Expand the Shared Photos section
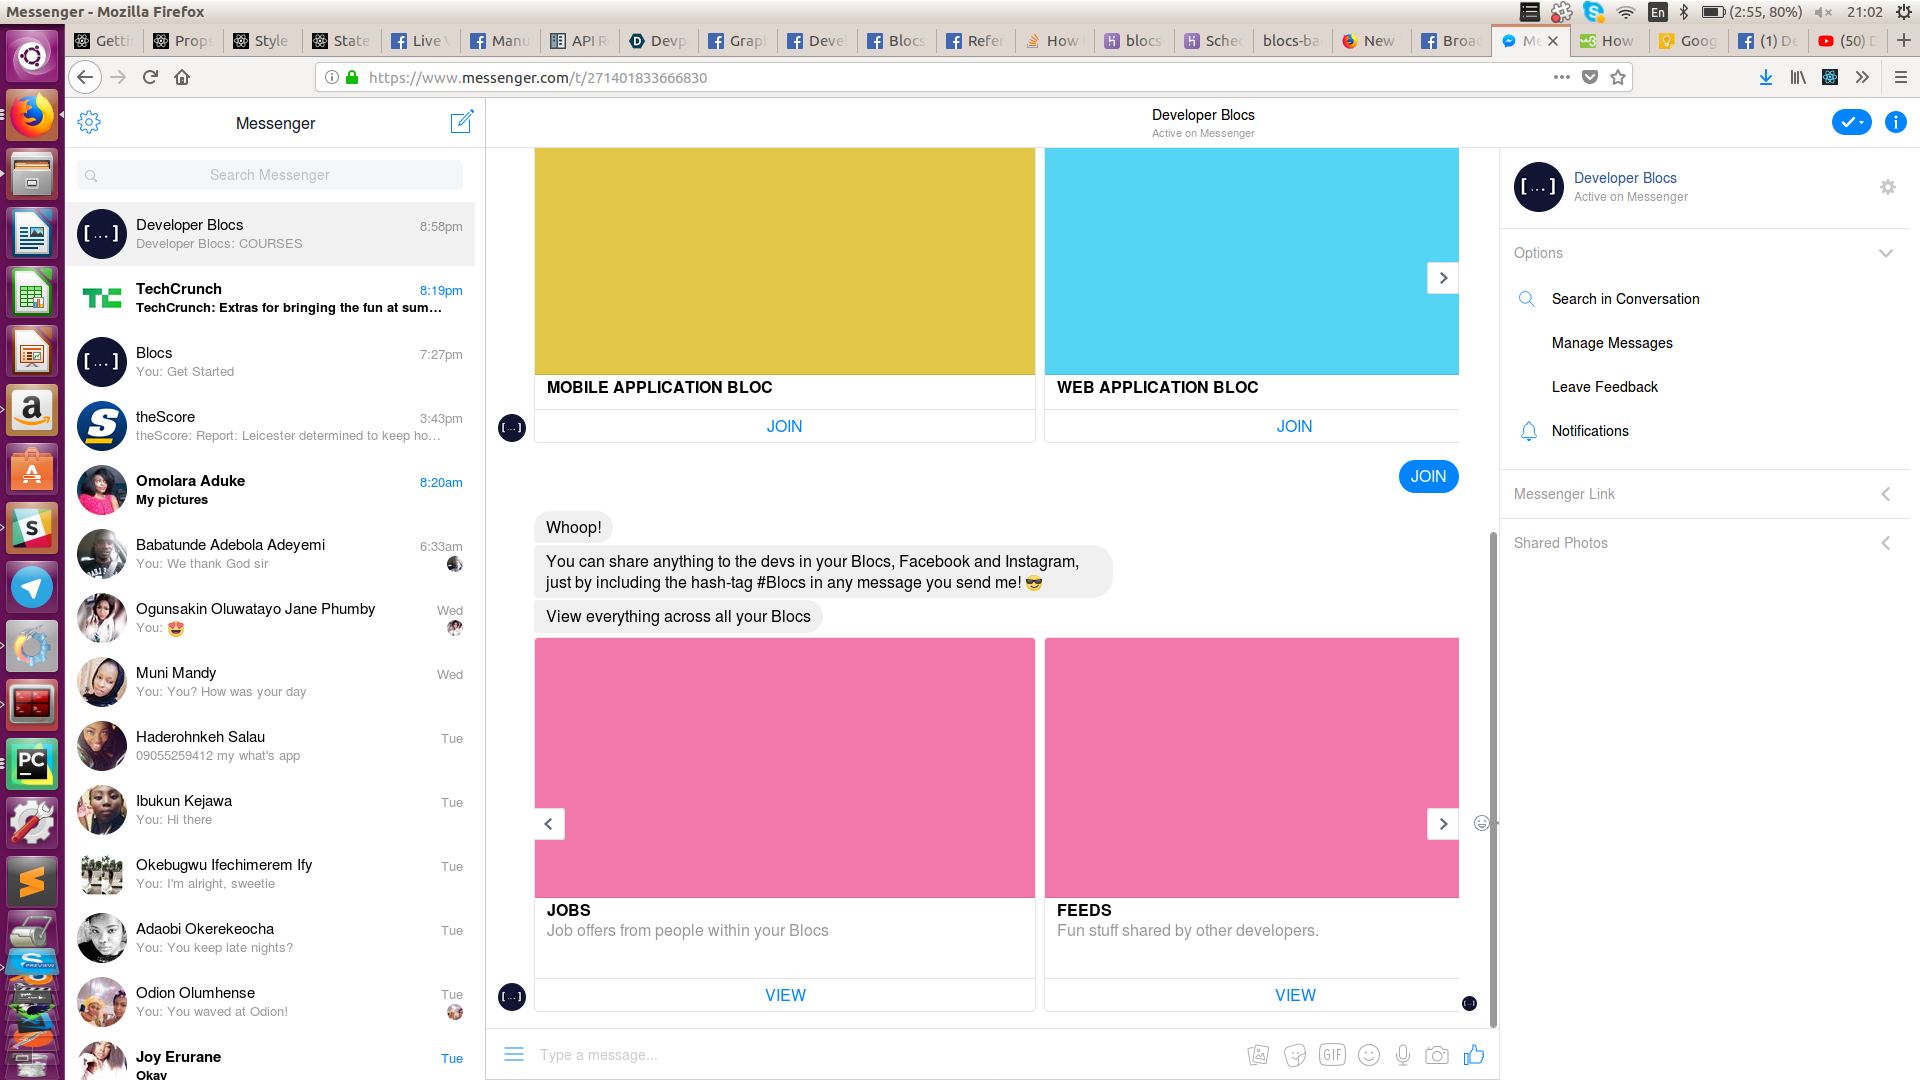Screen dimensions: 1920x1080 click(1885, 543)
